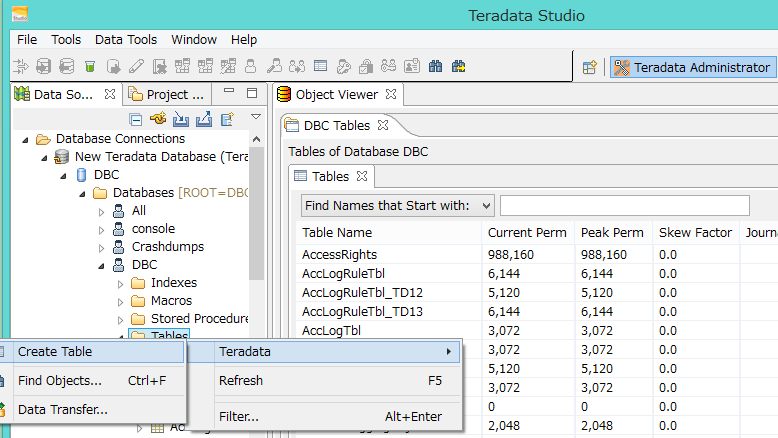The height and width of the screenshot is (438, 778).
Task: Expand the Crashdumps node
Action: tap(101, 248)
